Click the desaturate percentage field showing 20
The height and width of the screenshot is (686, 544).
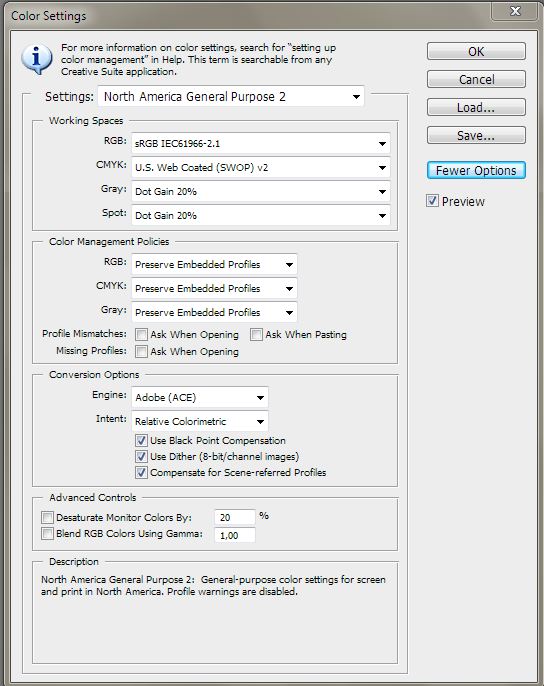pyautogui.click(x=235, y=517)
